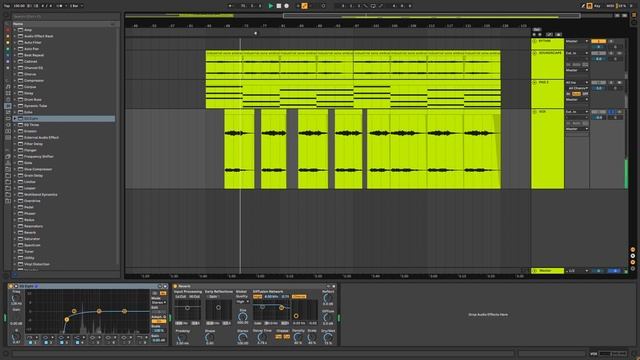This screenshot has width=640, height=360.
Task: Start playback with the Play button
Action: [x=271, y=6]
